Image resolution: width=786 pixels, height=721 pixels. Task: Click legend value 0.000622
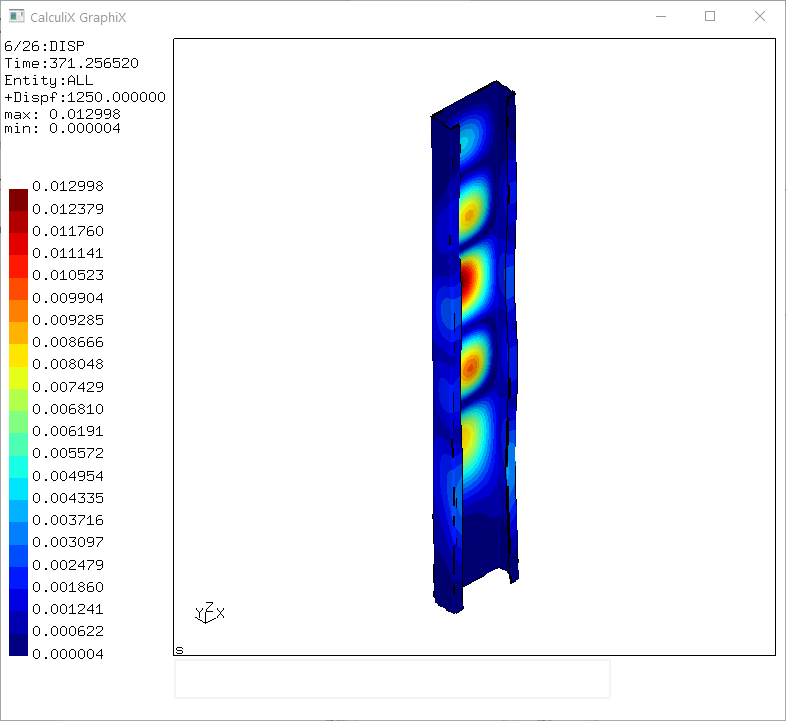[x=68, y=631]
